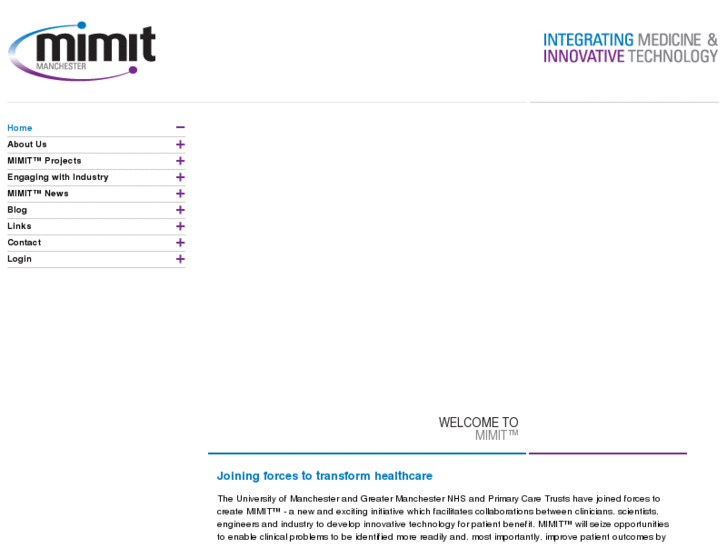Expand the Login plus icon
Image resolution: width=727 pixels, height=545 pixels.
click(180, 259)
